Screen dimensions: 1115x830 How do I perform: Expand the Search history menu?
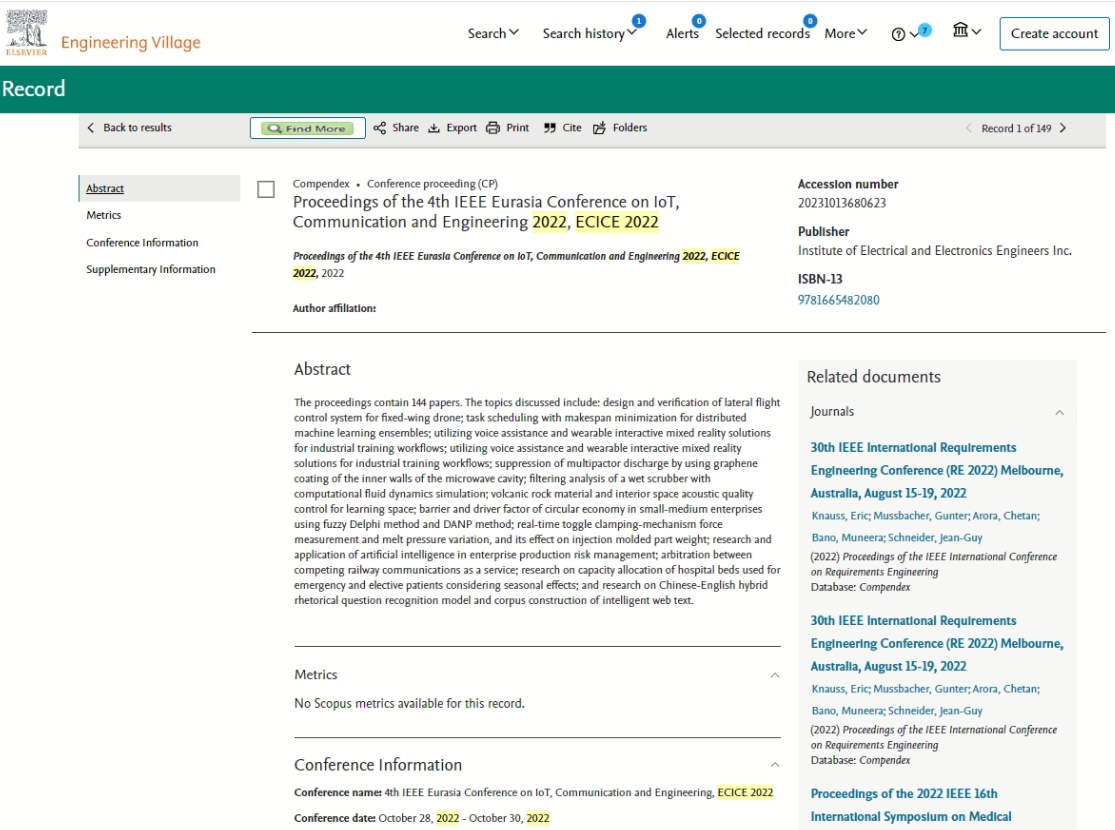pyautogui.click(x=589, y=33)
